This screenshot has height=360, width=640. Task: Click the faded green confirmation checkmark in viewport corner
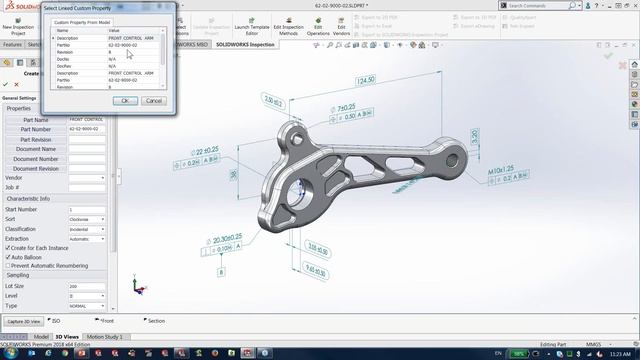click(x=608, y=56)
